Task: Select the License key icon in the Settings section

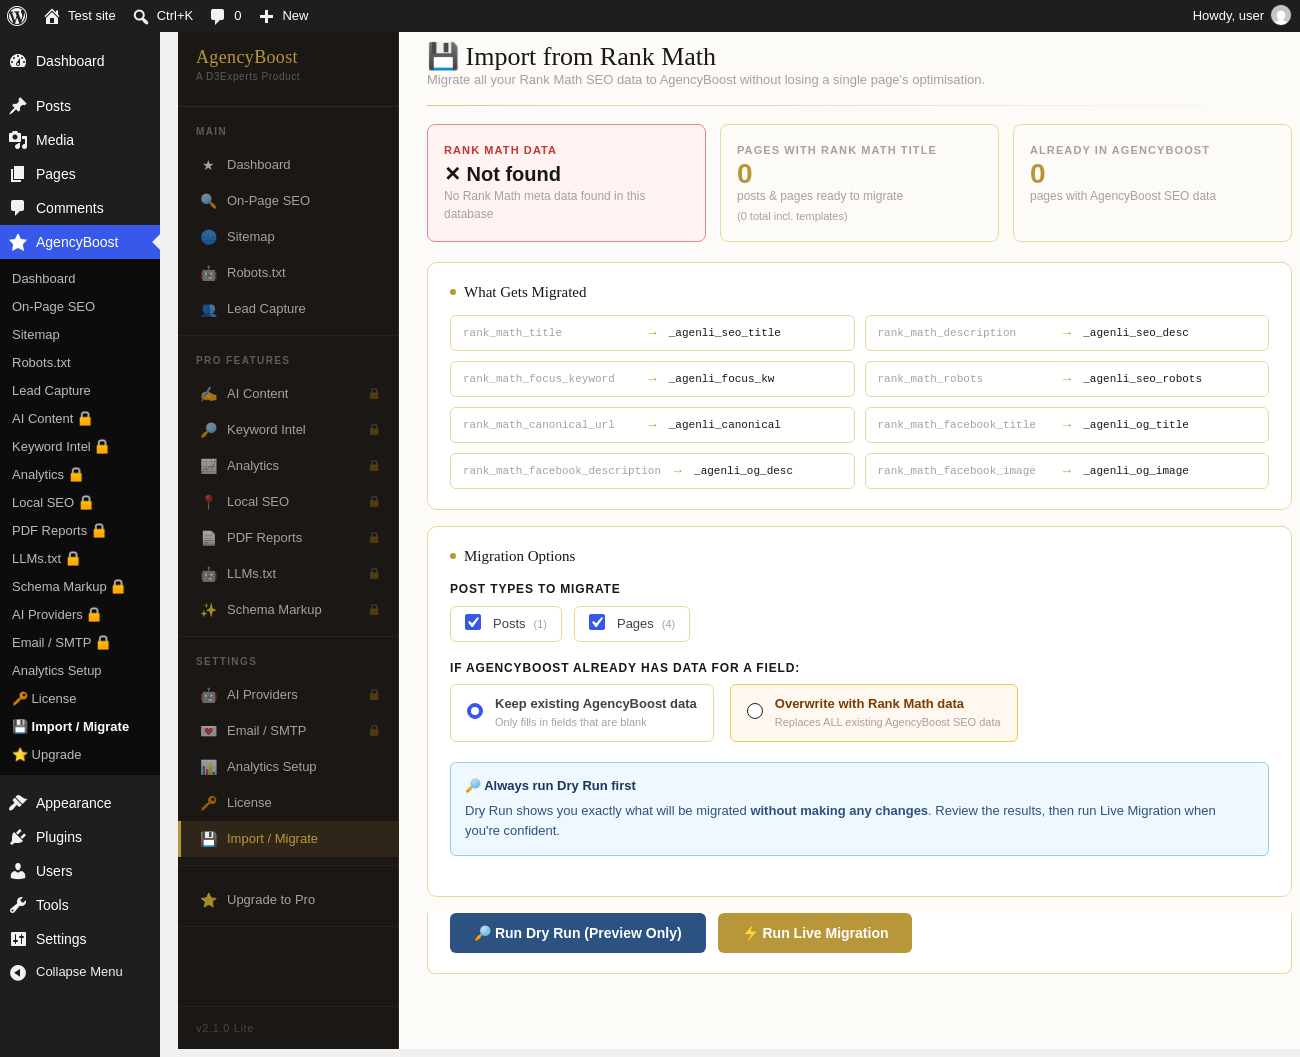Action: tap(208, 803)
